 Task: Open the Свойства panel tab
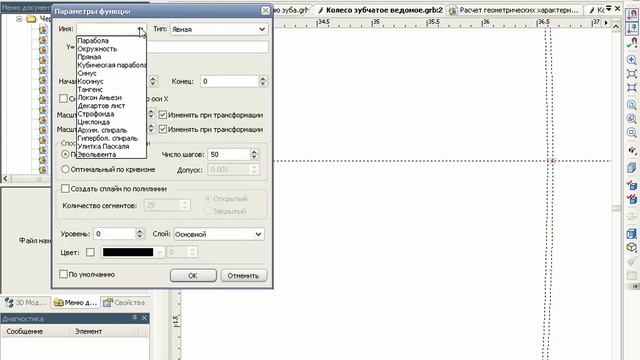pyautogui.click(x=124, y=302)
